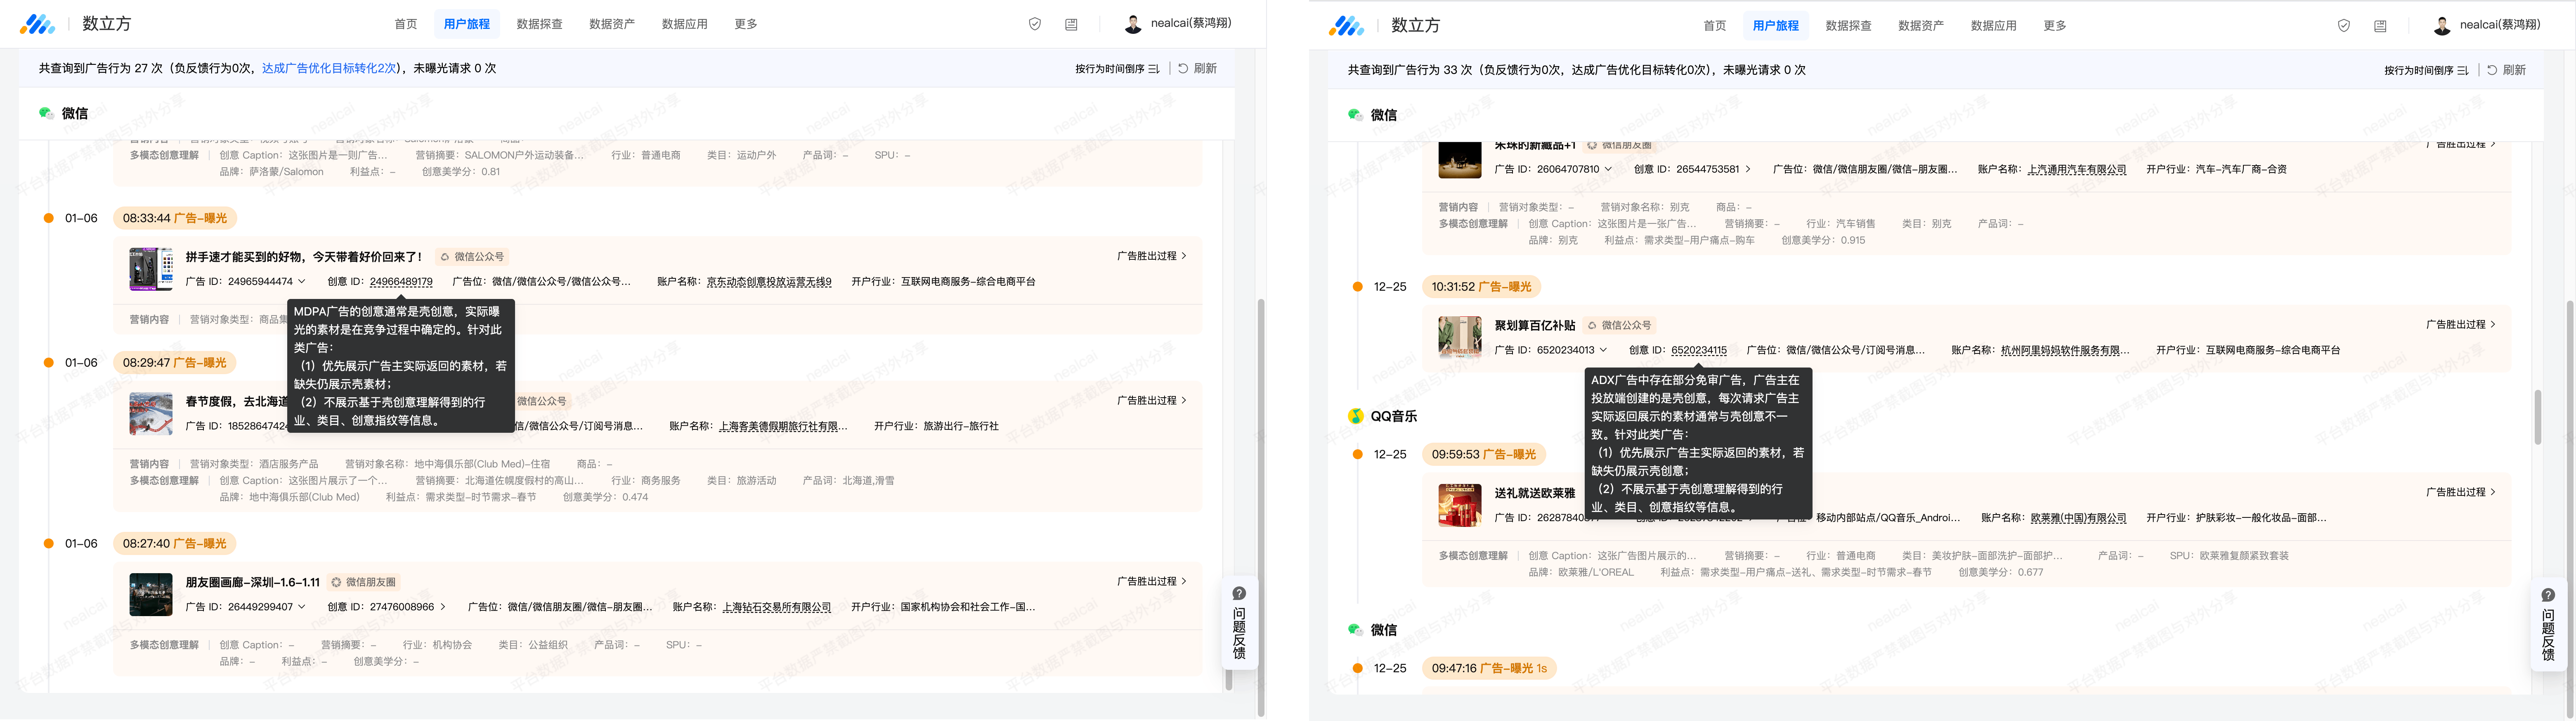Click the document icon in the right window header
The height and width of the screenshot is (721, 2576).
pyautogui.click(x=2380, y=26)
